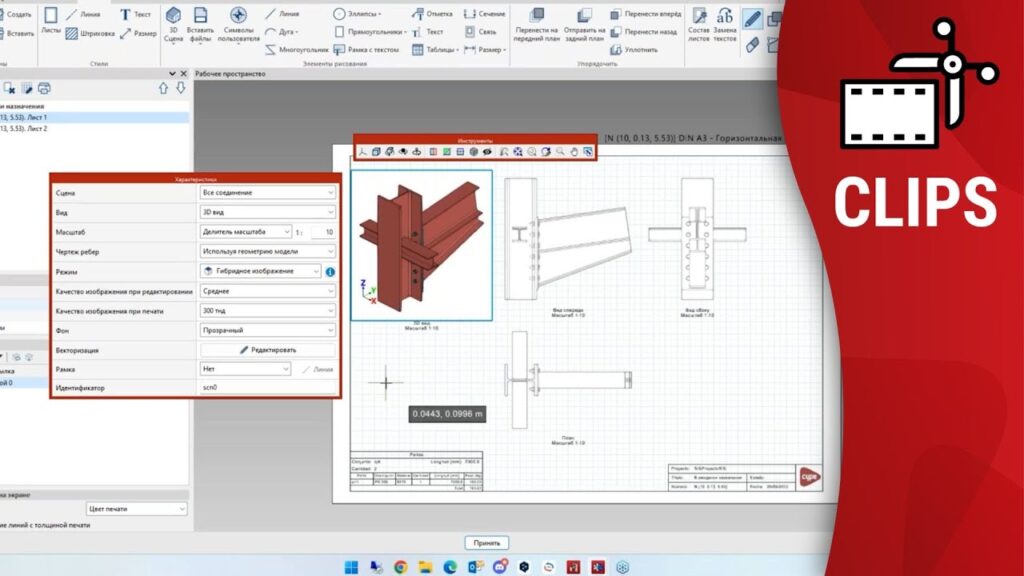The height and width of the screenshot is (576, 1024).
Task: Click the printer icon in left panel
Action: point(44,88)
